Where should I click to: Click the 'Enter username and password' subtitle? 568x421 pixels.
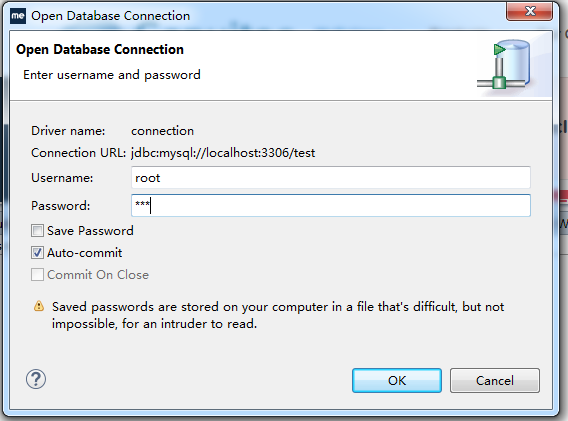click(112, 75)
